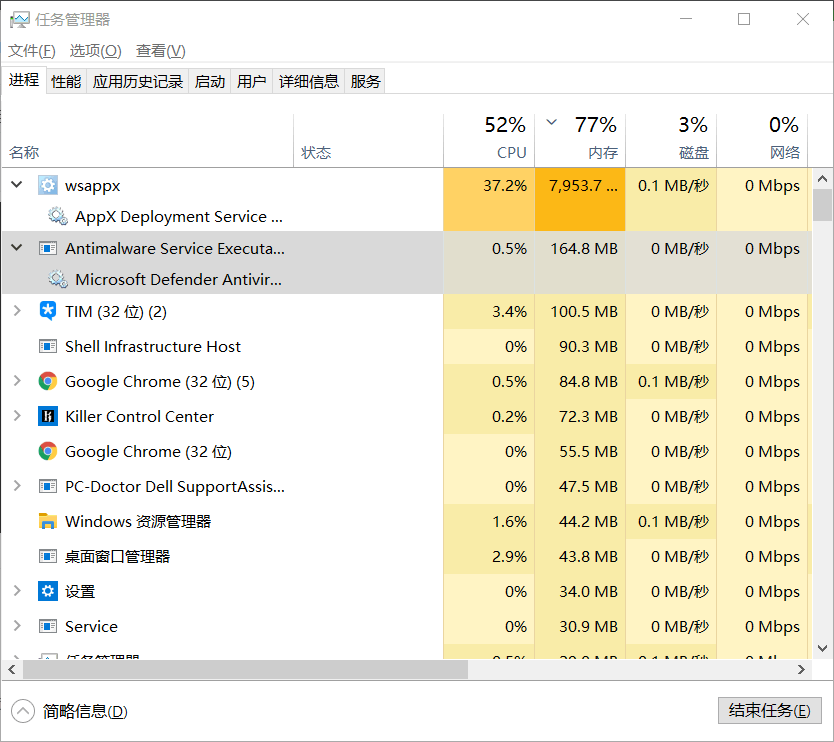Click the horizontal scrollbar thumb
Viewport: 834px width, 742px height.
[245, 669]
